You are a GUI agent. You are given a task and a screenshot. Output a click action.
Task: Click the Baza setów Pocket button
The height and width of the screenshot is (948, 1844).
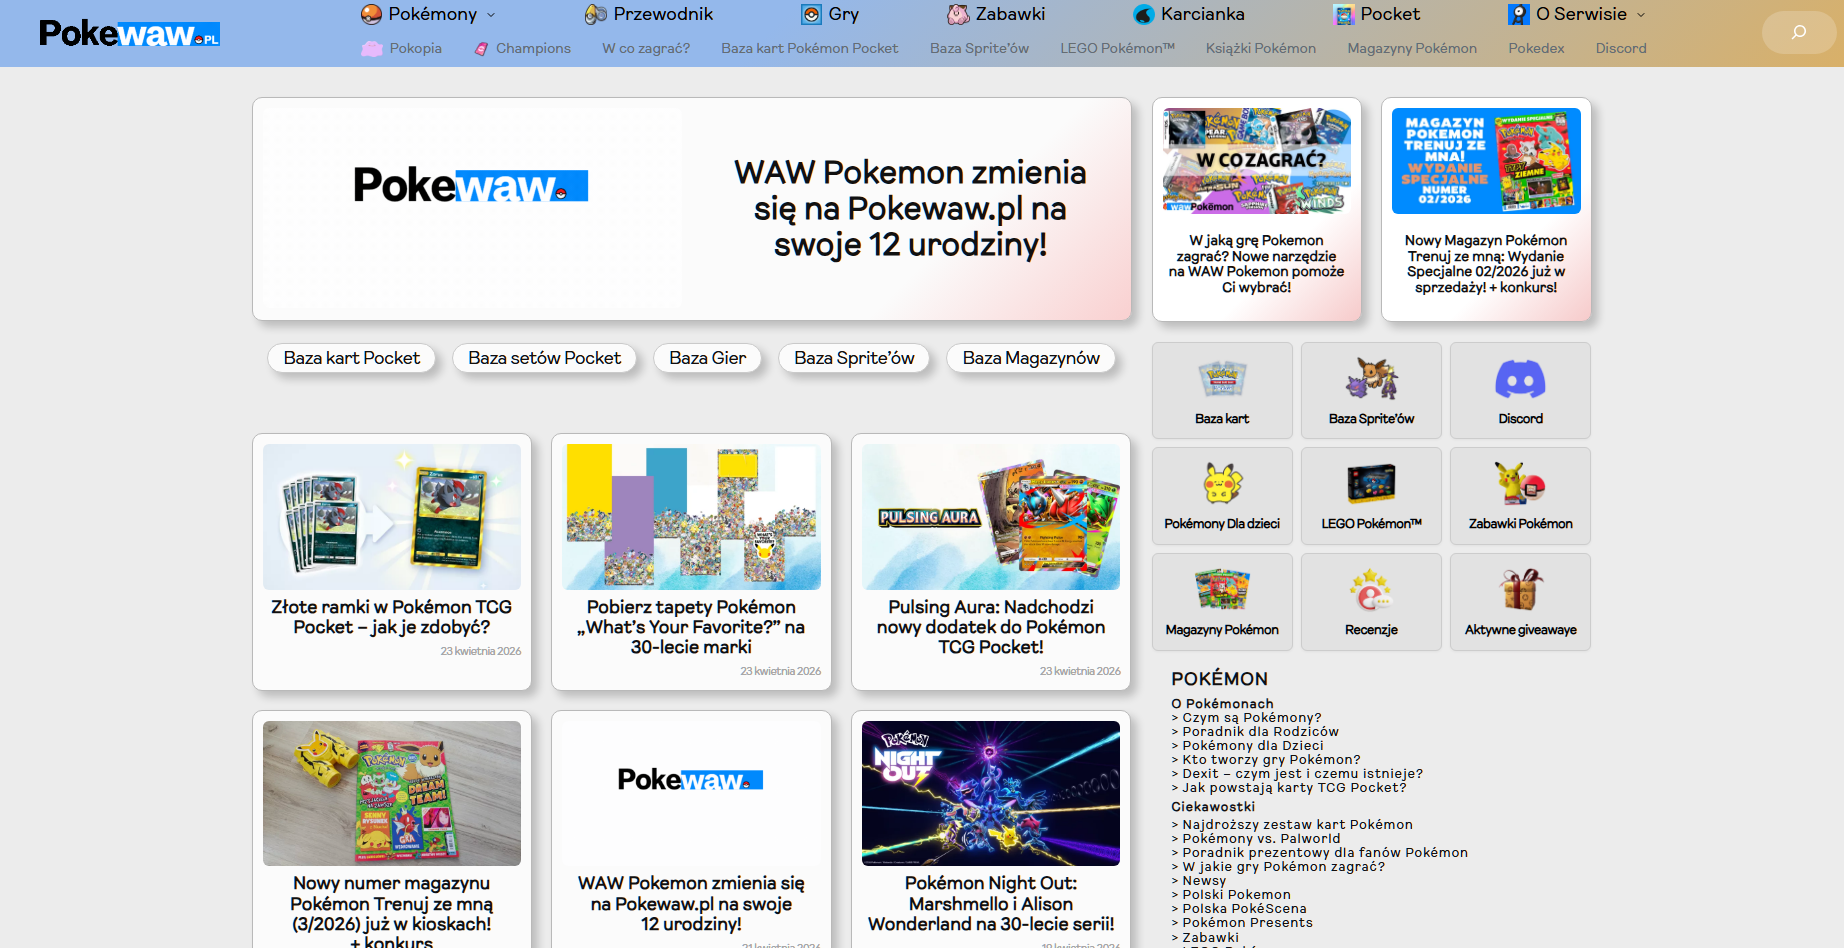pyautogui.click(x=544, y=358)
